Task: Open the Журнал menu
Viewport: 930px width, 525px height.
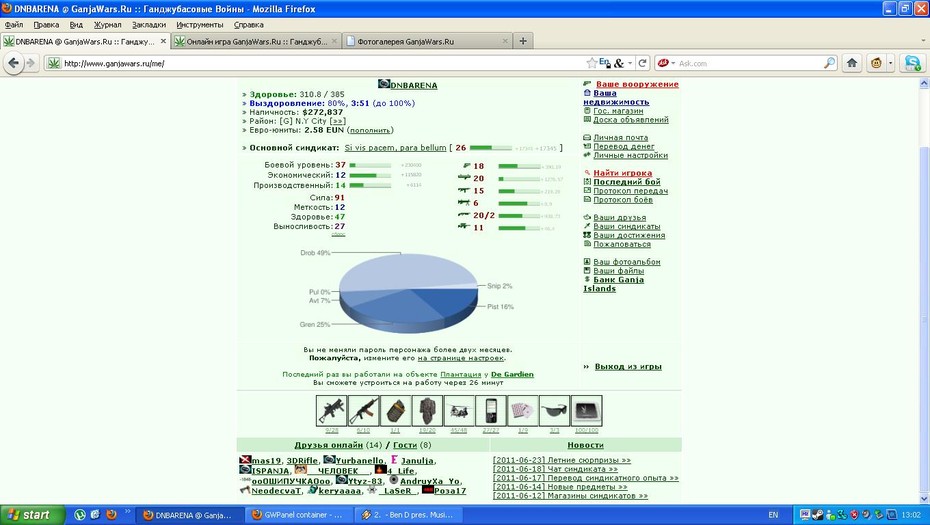Action: [x=107, y=25]
